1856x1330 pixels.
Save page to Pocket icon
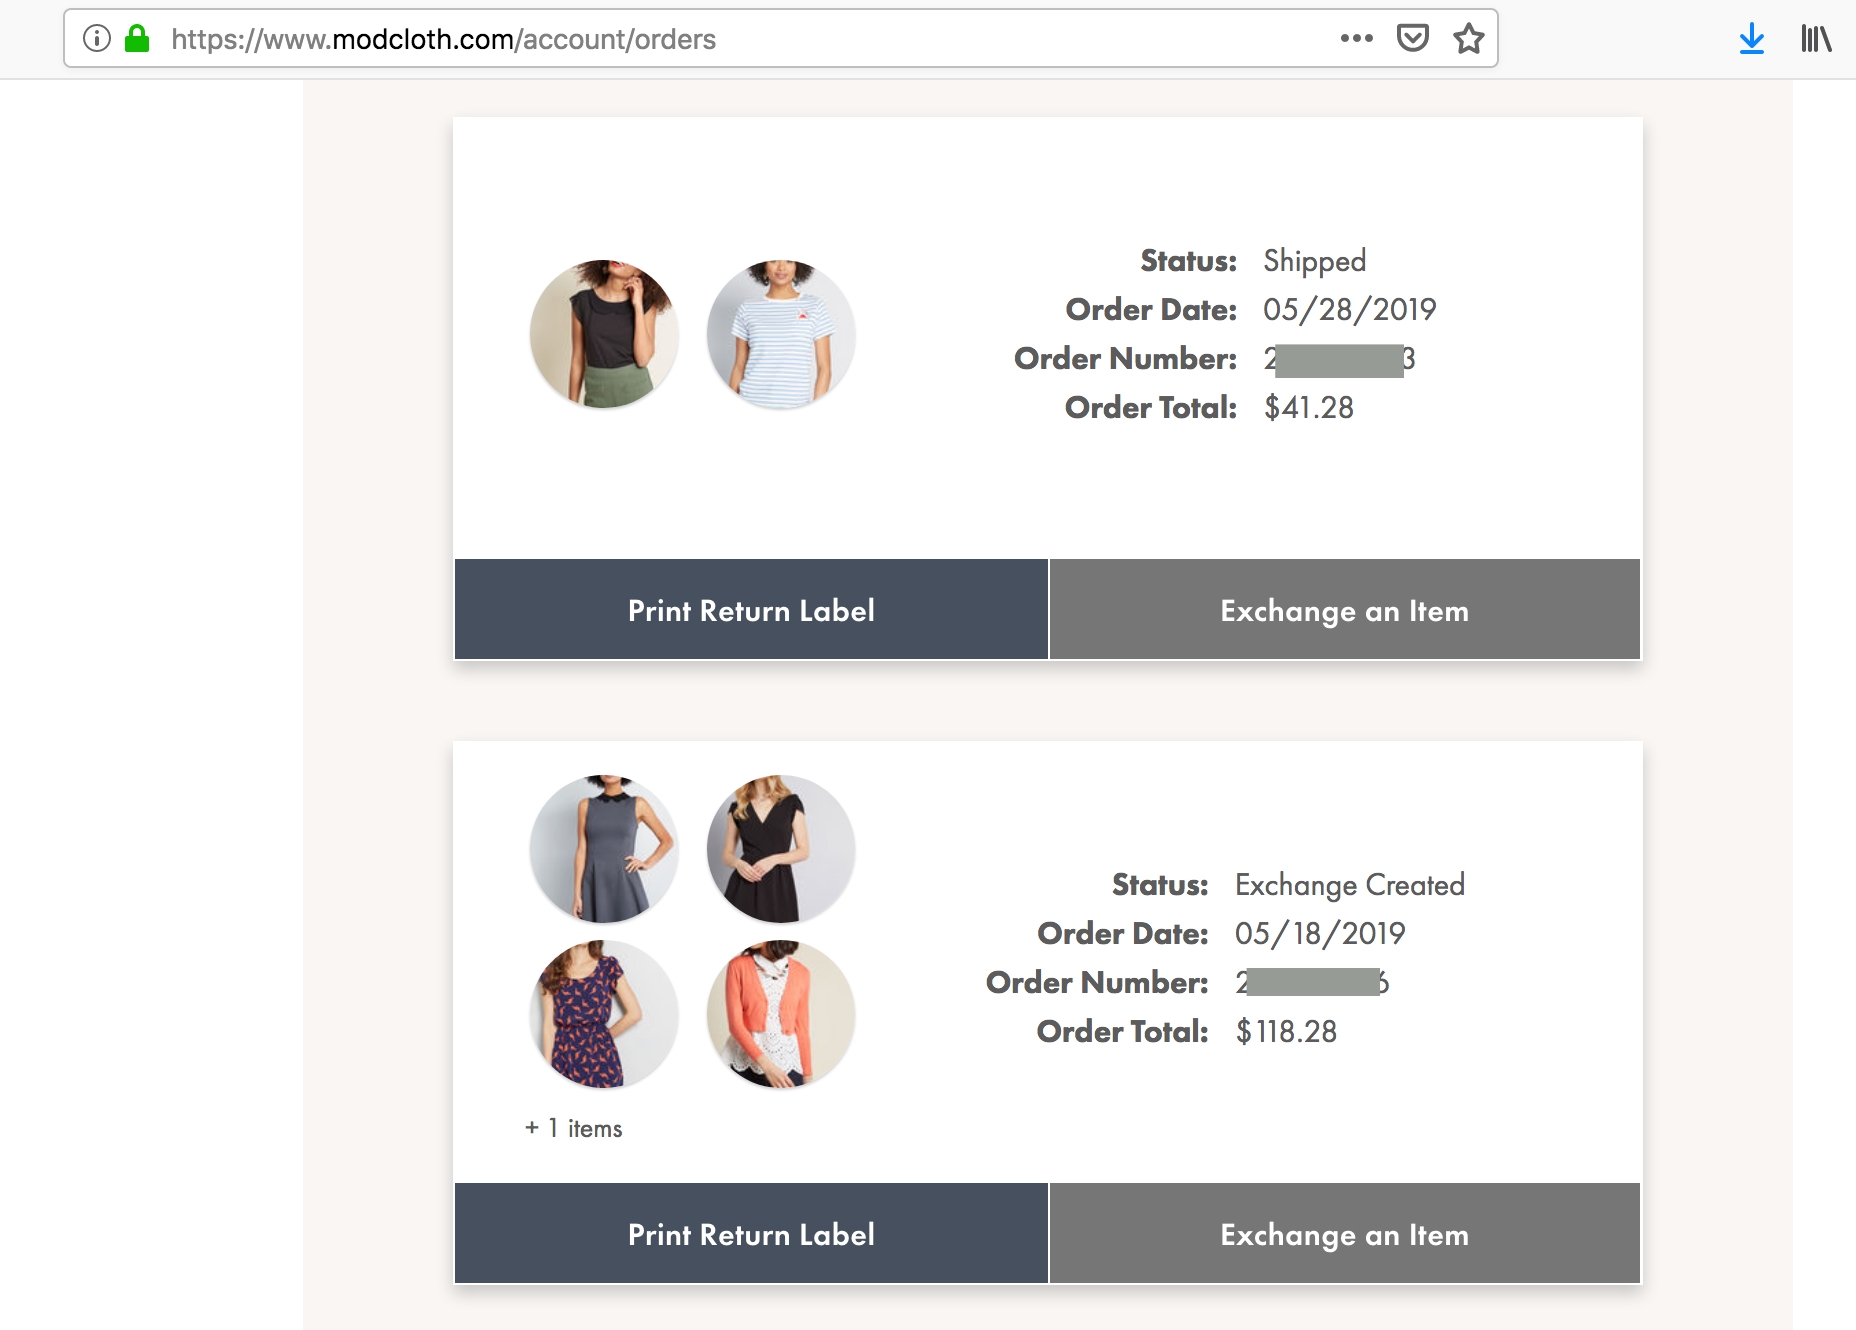pyautogui.click(x=1412, y=39)
